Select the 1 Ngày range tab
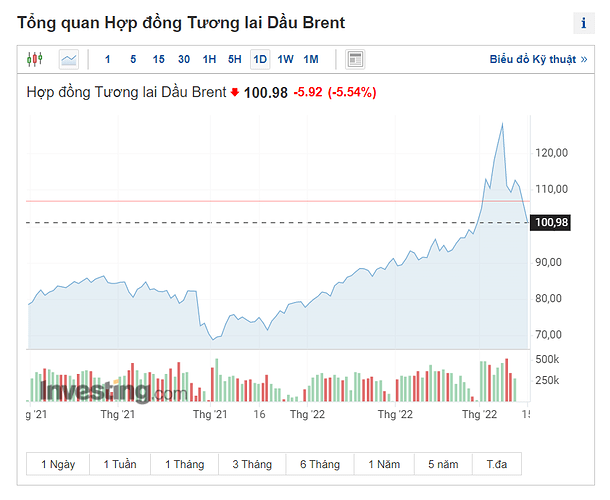This screenshot has width=610, height=500. point(58,464)
